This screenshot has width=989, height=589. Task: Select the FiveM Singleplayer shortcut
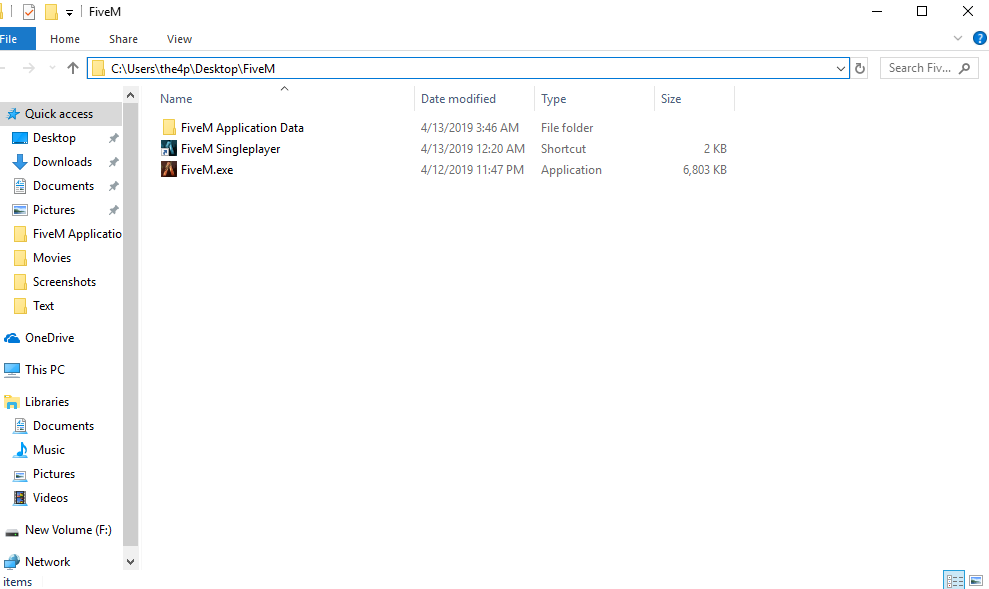point(230,149)
